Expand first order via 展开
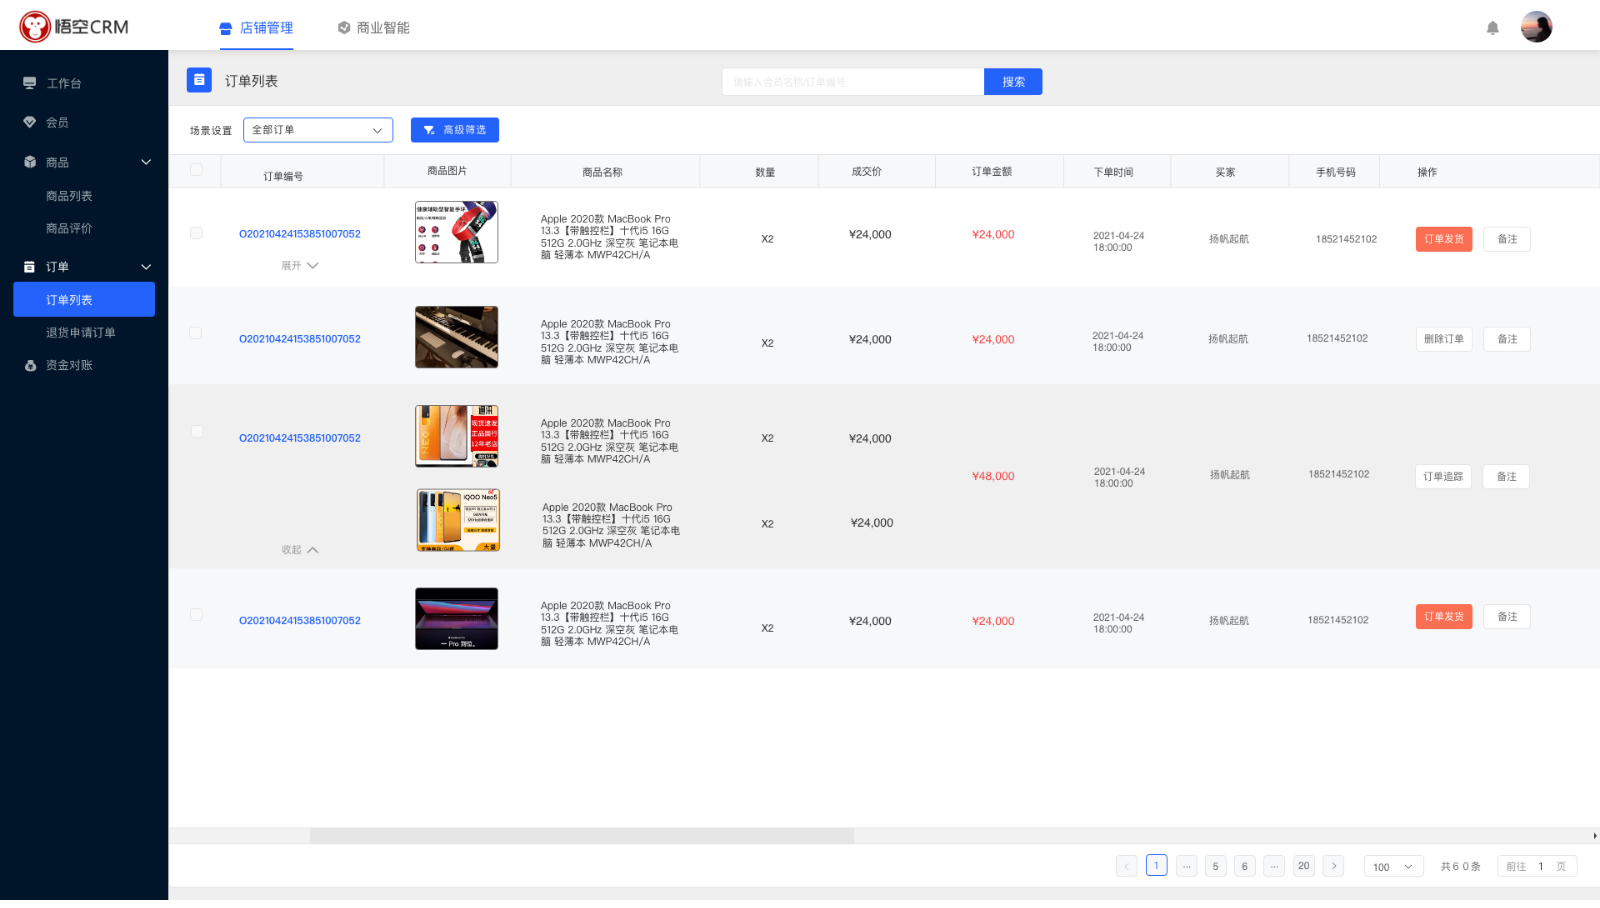The height and width of the screenshot is (908, 1600). [299, 266]
